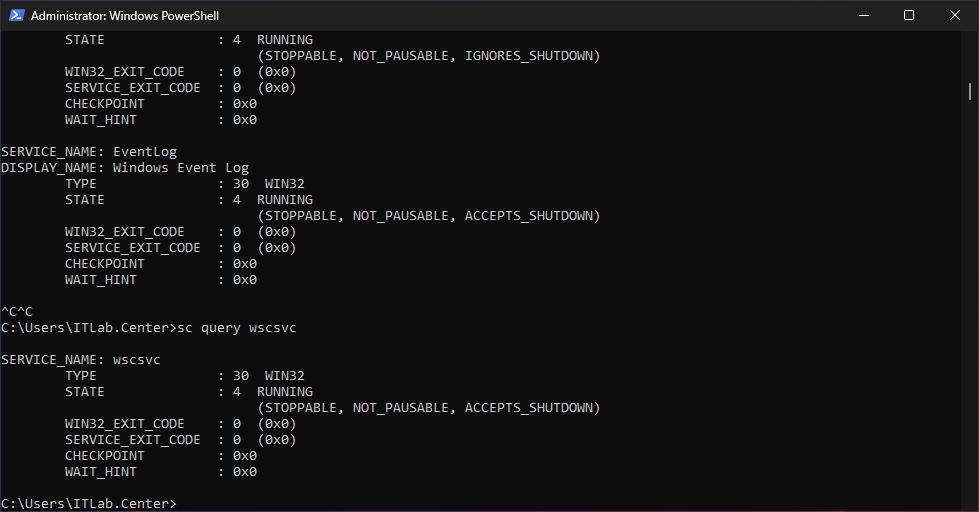This screenshot has width=979, height=512.
Task: Click 'RUNNING' state in the wscsvc output
Action: point(285,391)
